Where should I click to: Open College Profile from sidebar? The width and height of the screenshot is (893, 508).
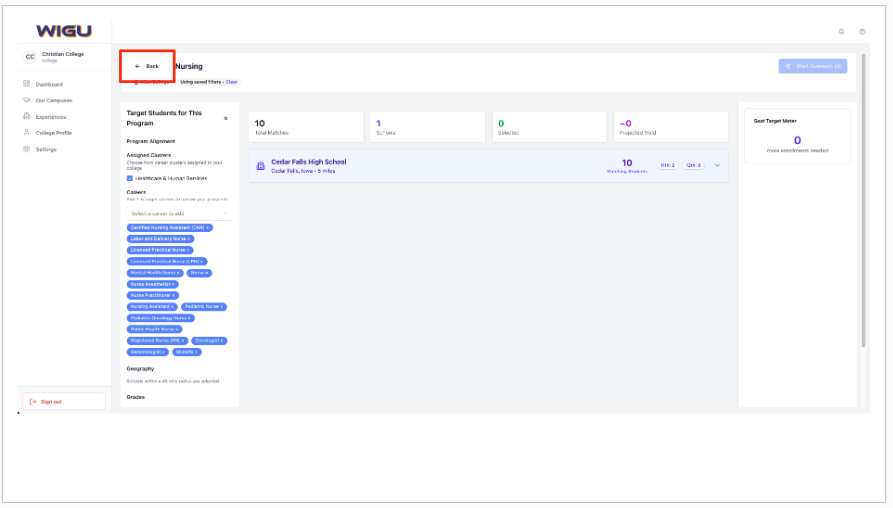point(53,132)
